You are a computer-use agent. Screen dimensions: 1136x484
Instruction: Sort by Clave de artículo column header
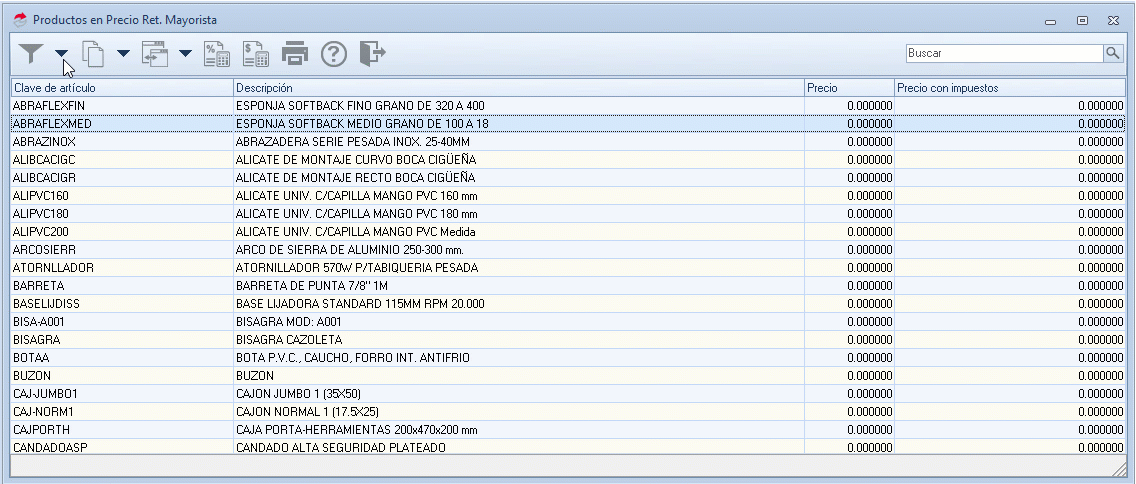tap(121, 88)
